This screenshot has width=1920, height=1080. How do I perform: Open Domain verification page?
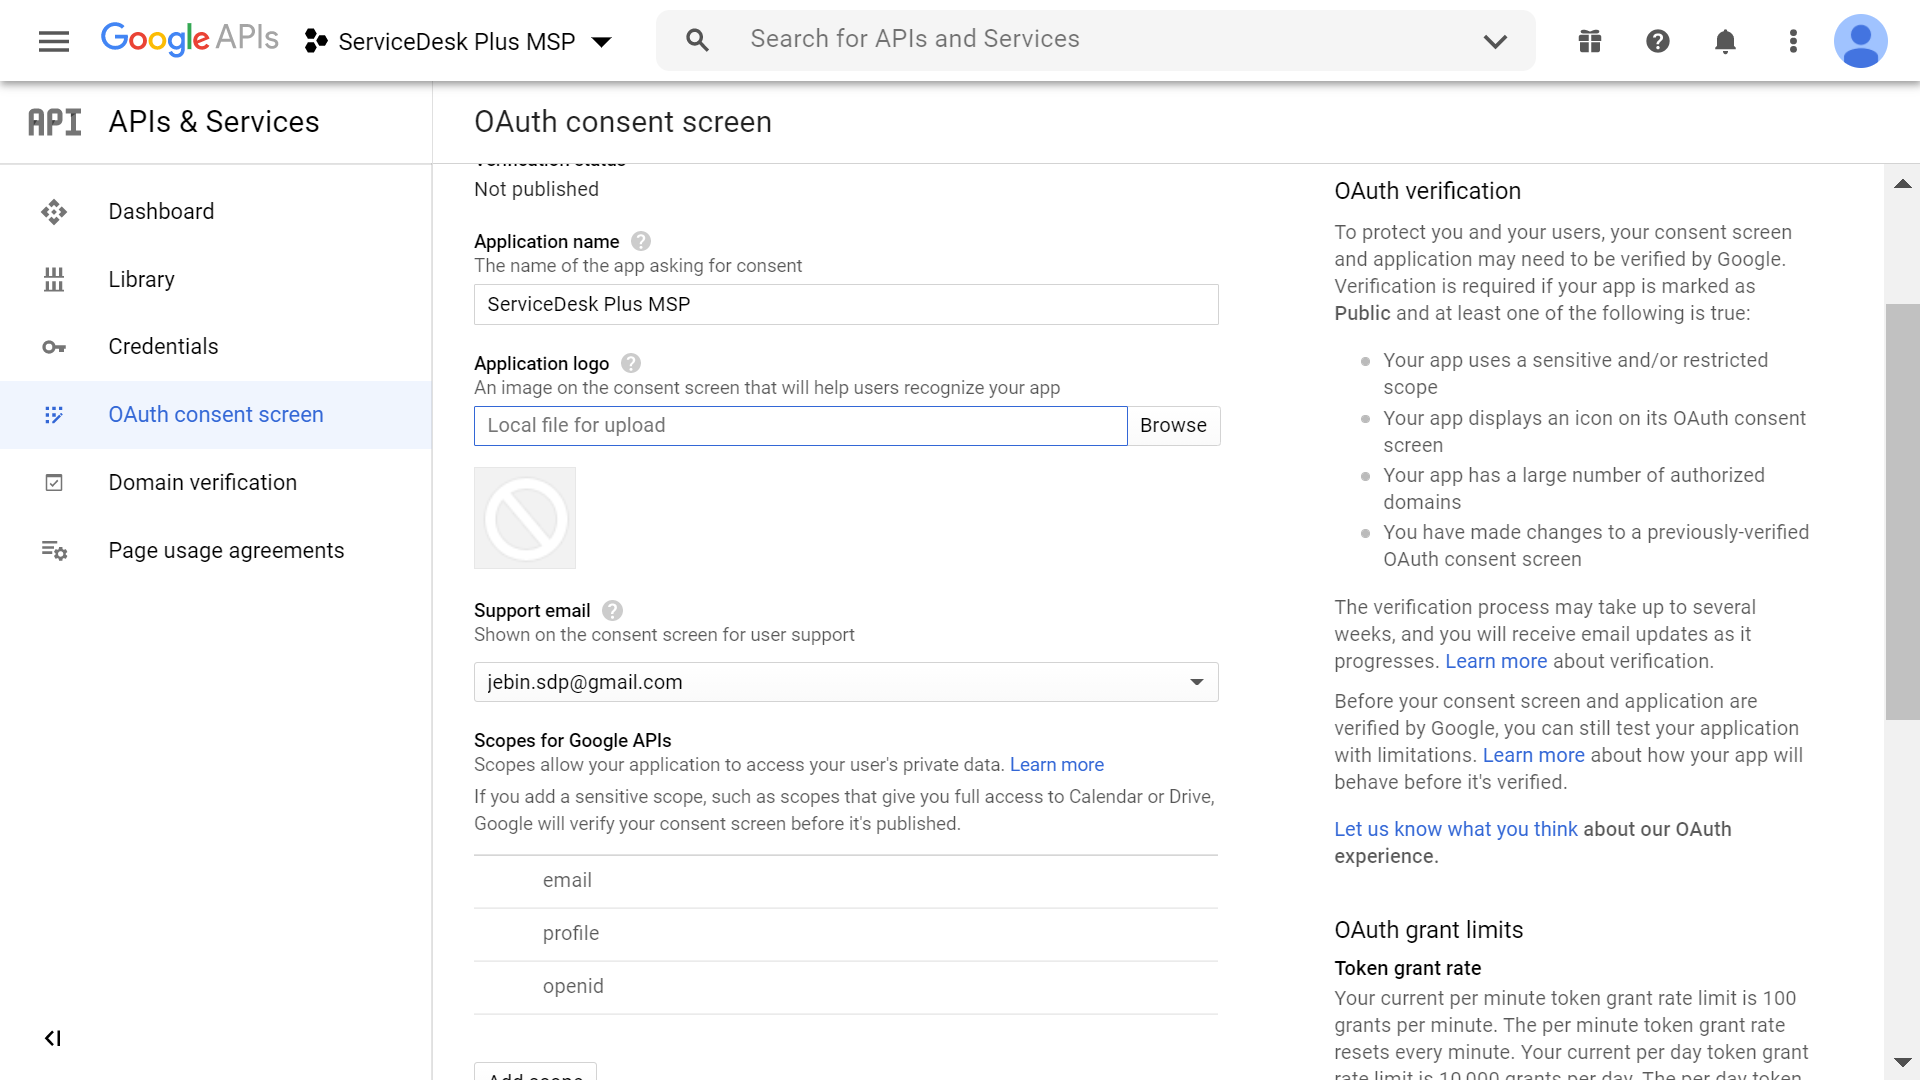(x=202, y=482)
